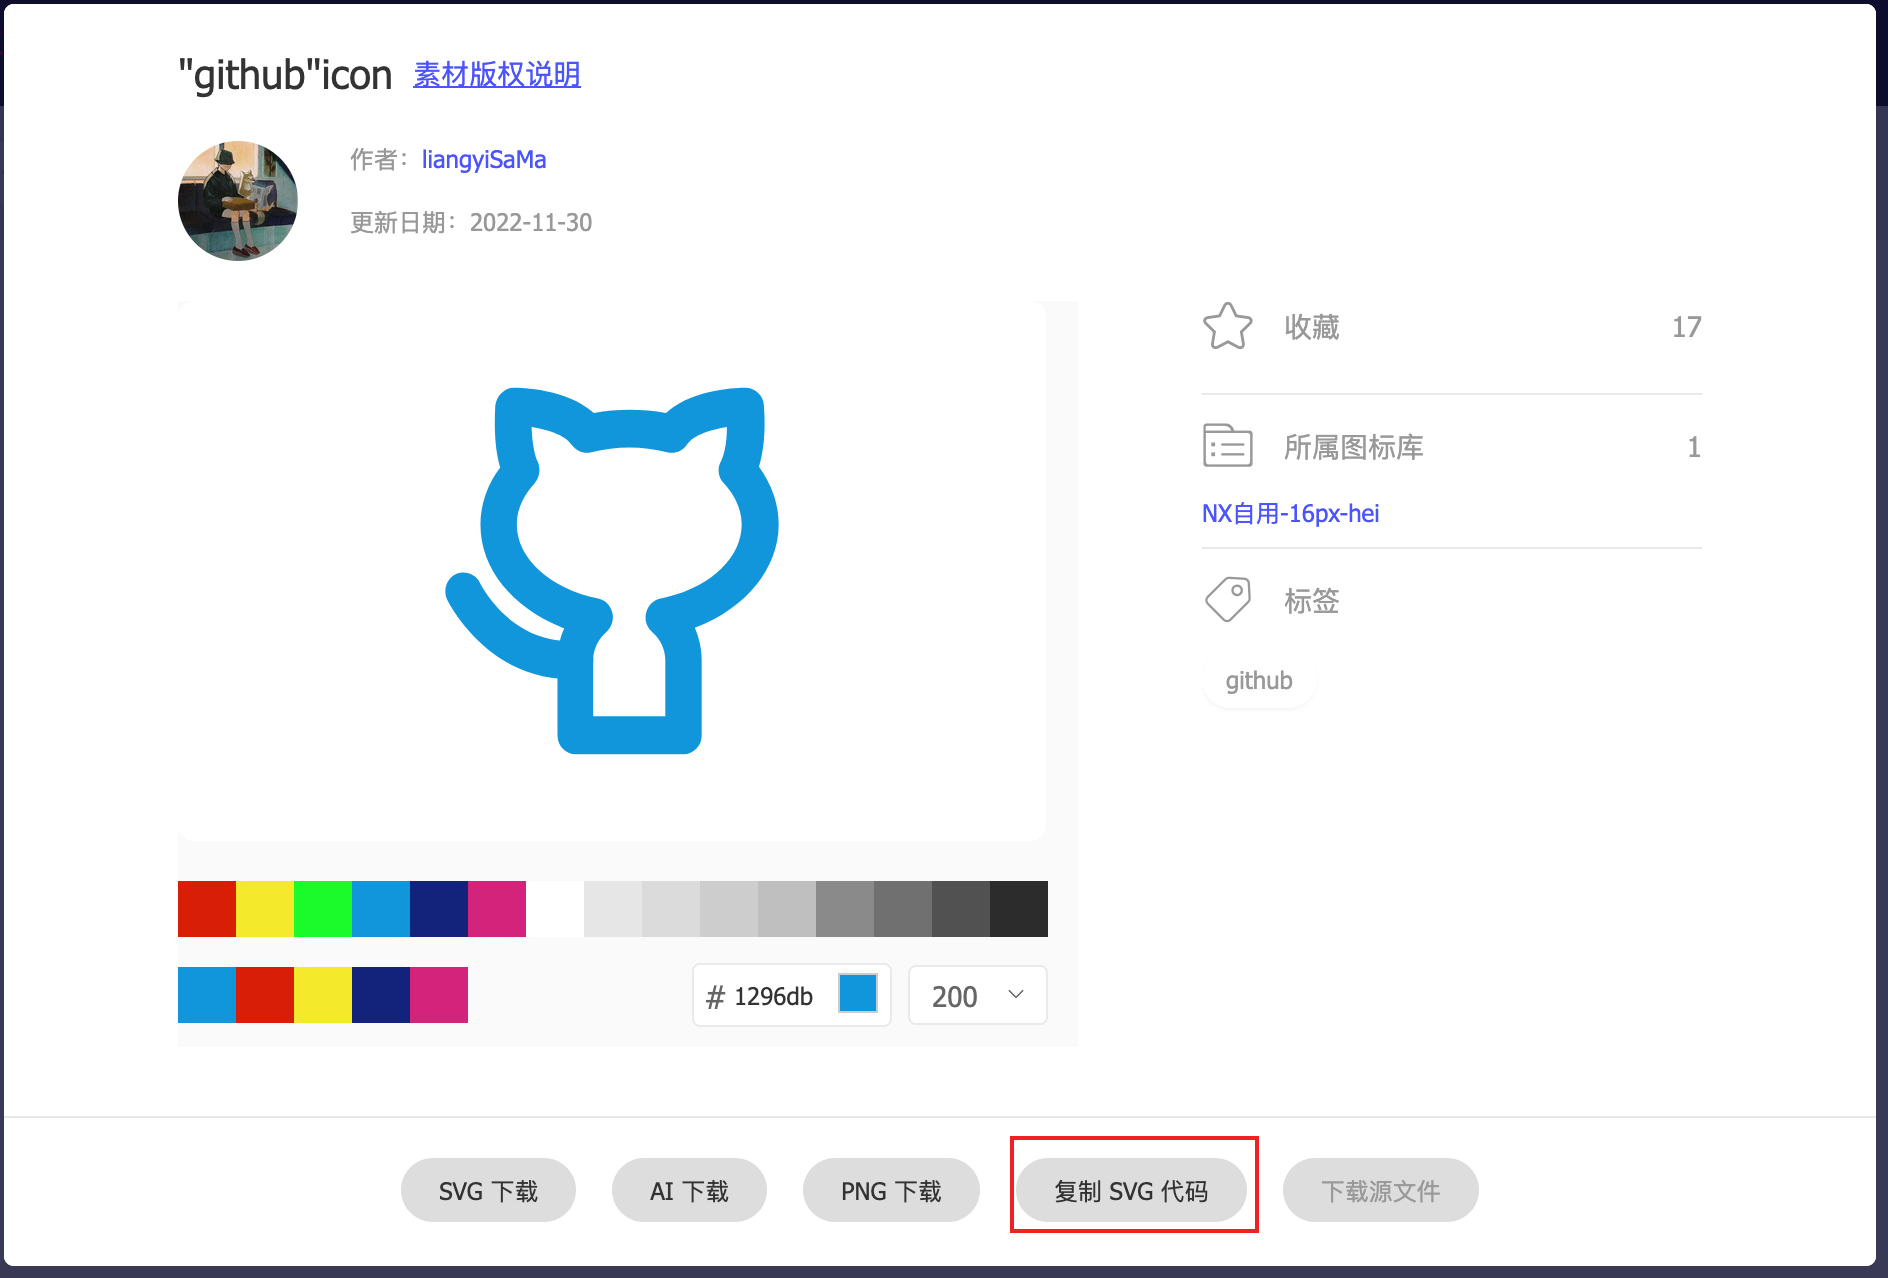Click the tag label icon

[1227, 600]
